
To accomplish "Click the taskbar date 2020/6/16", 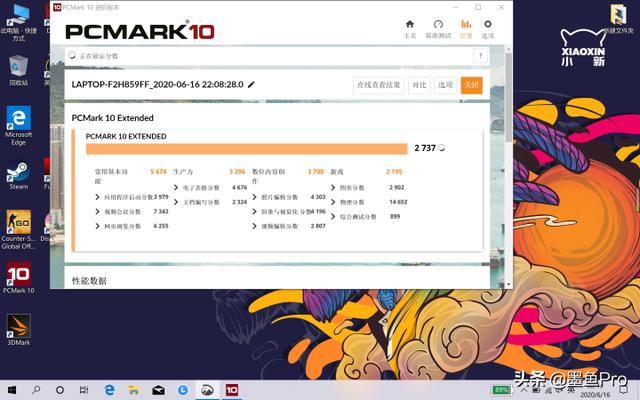I will [x=596, y=395].
